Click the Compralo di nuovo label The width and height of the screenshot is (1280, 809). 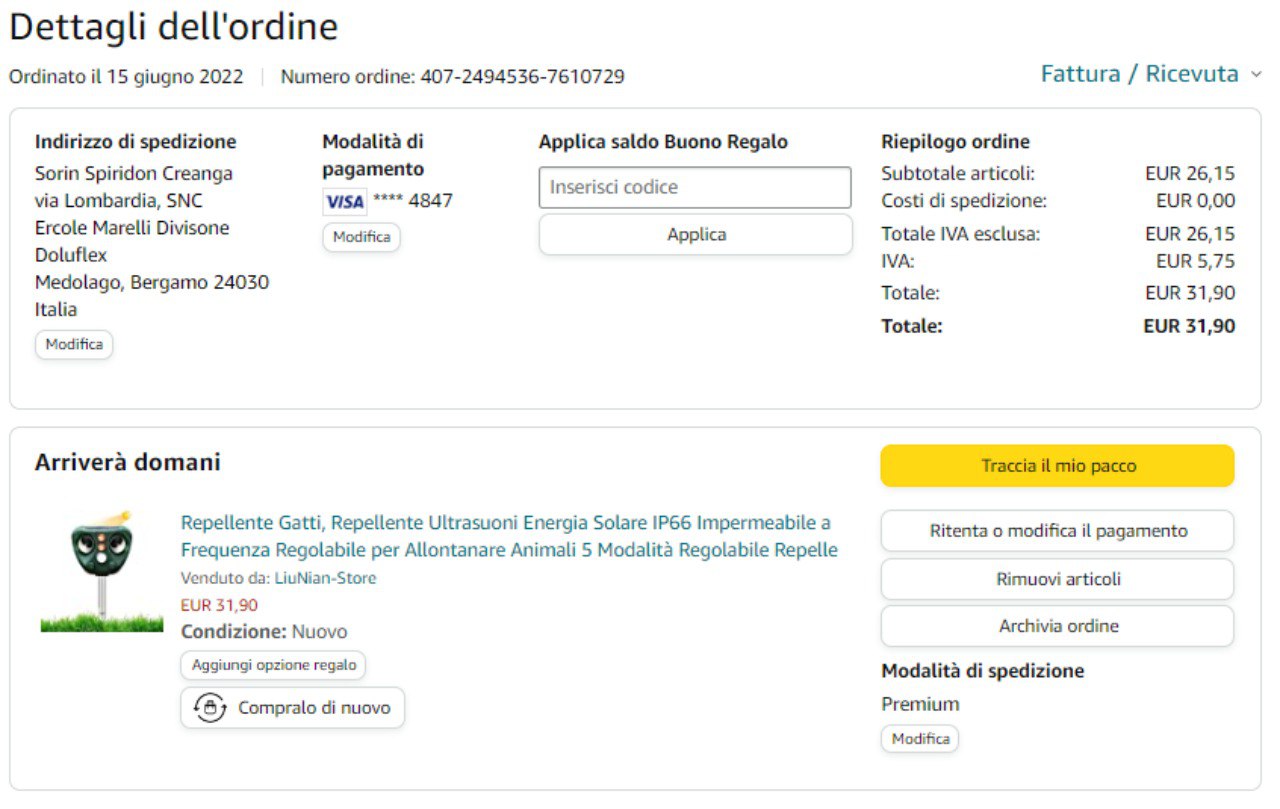[314, 708]
